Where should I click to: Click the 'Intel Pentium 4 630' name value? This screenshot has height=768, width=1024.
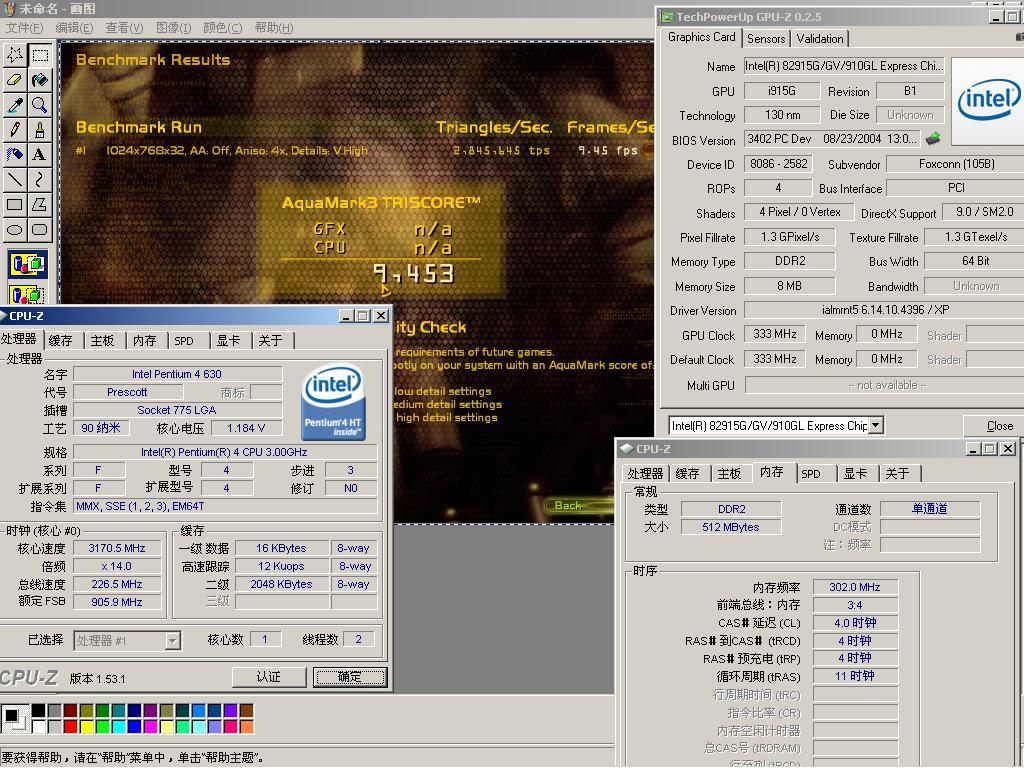(x=178, y=374)
